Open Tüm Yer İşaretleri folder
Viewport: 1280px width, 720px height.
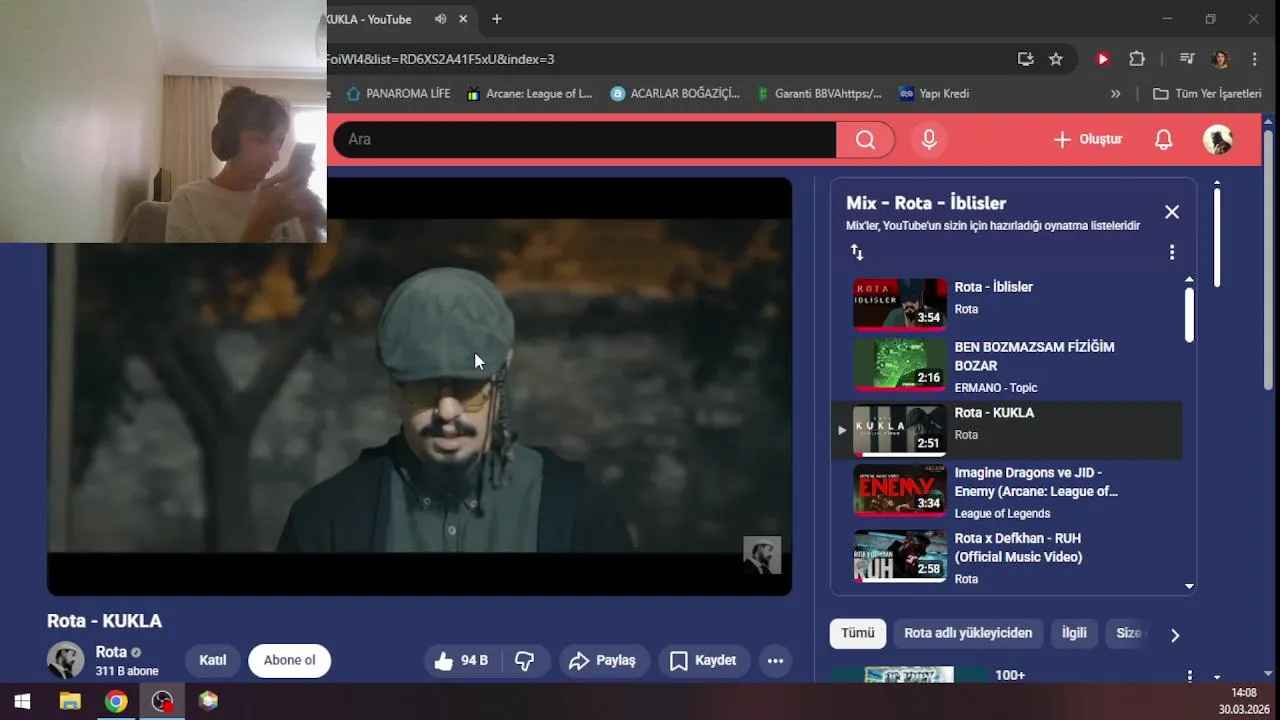1207,94
